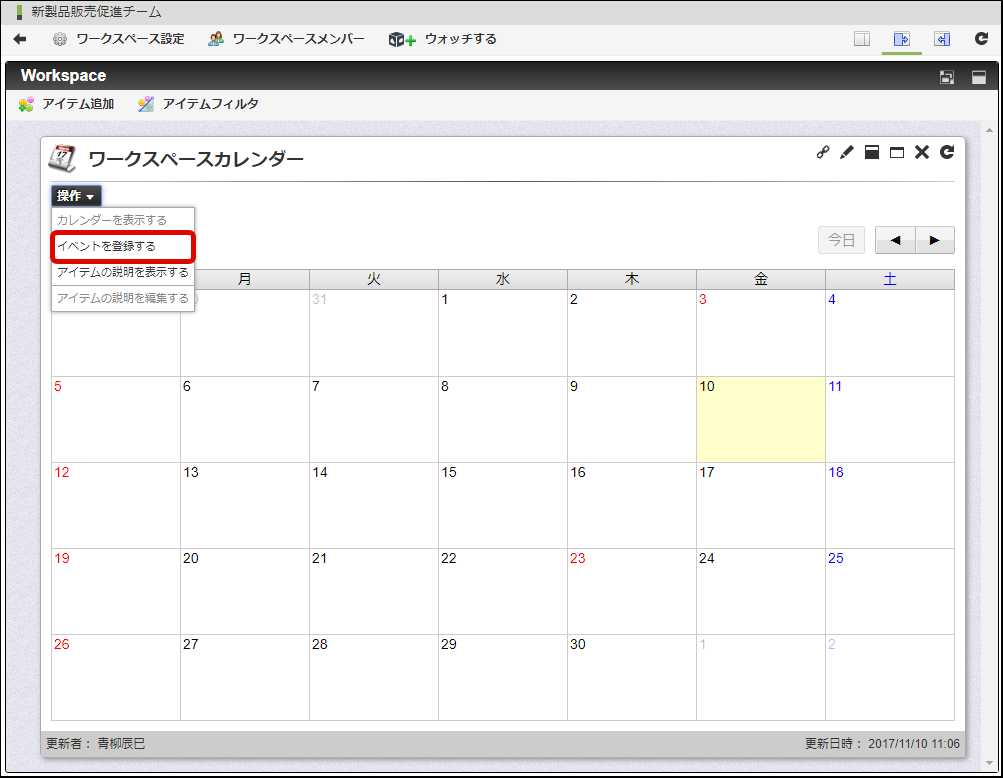The width and height of the screenshot is (1003, 778).
Task: Select day 8 cell
Action: pos(503,419)
